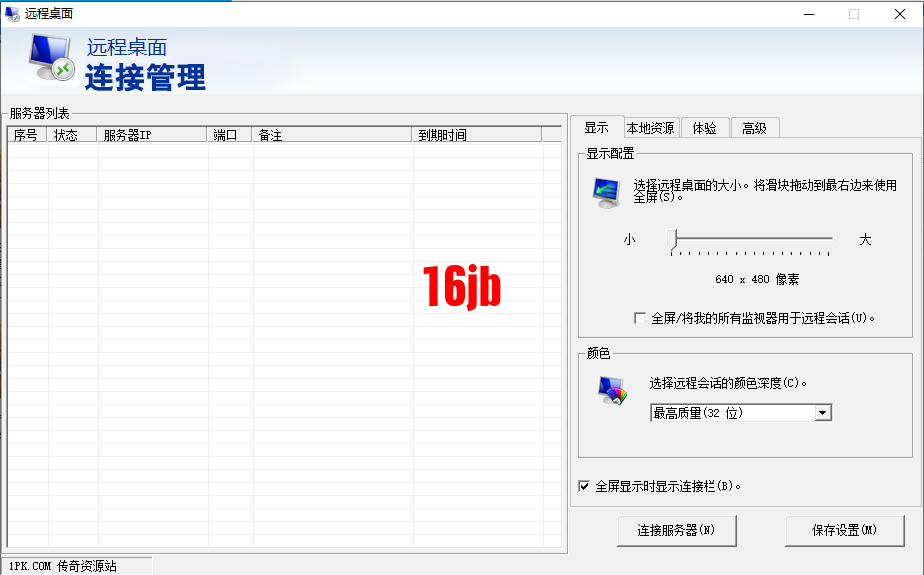Toggle 全屏显示时显示连接栏 checkbox
924x575 pixels.
point(584,486)
